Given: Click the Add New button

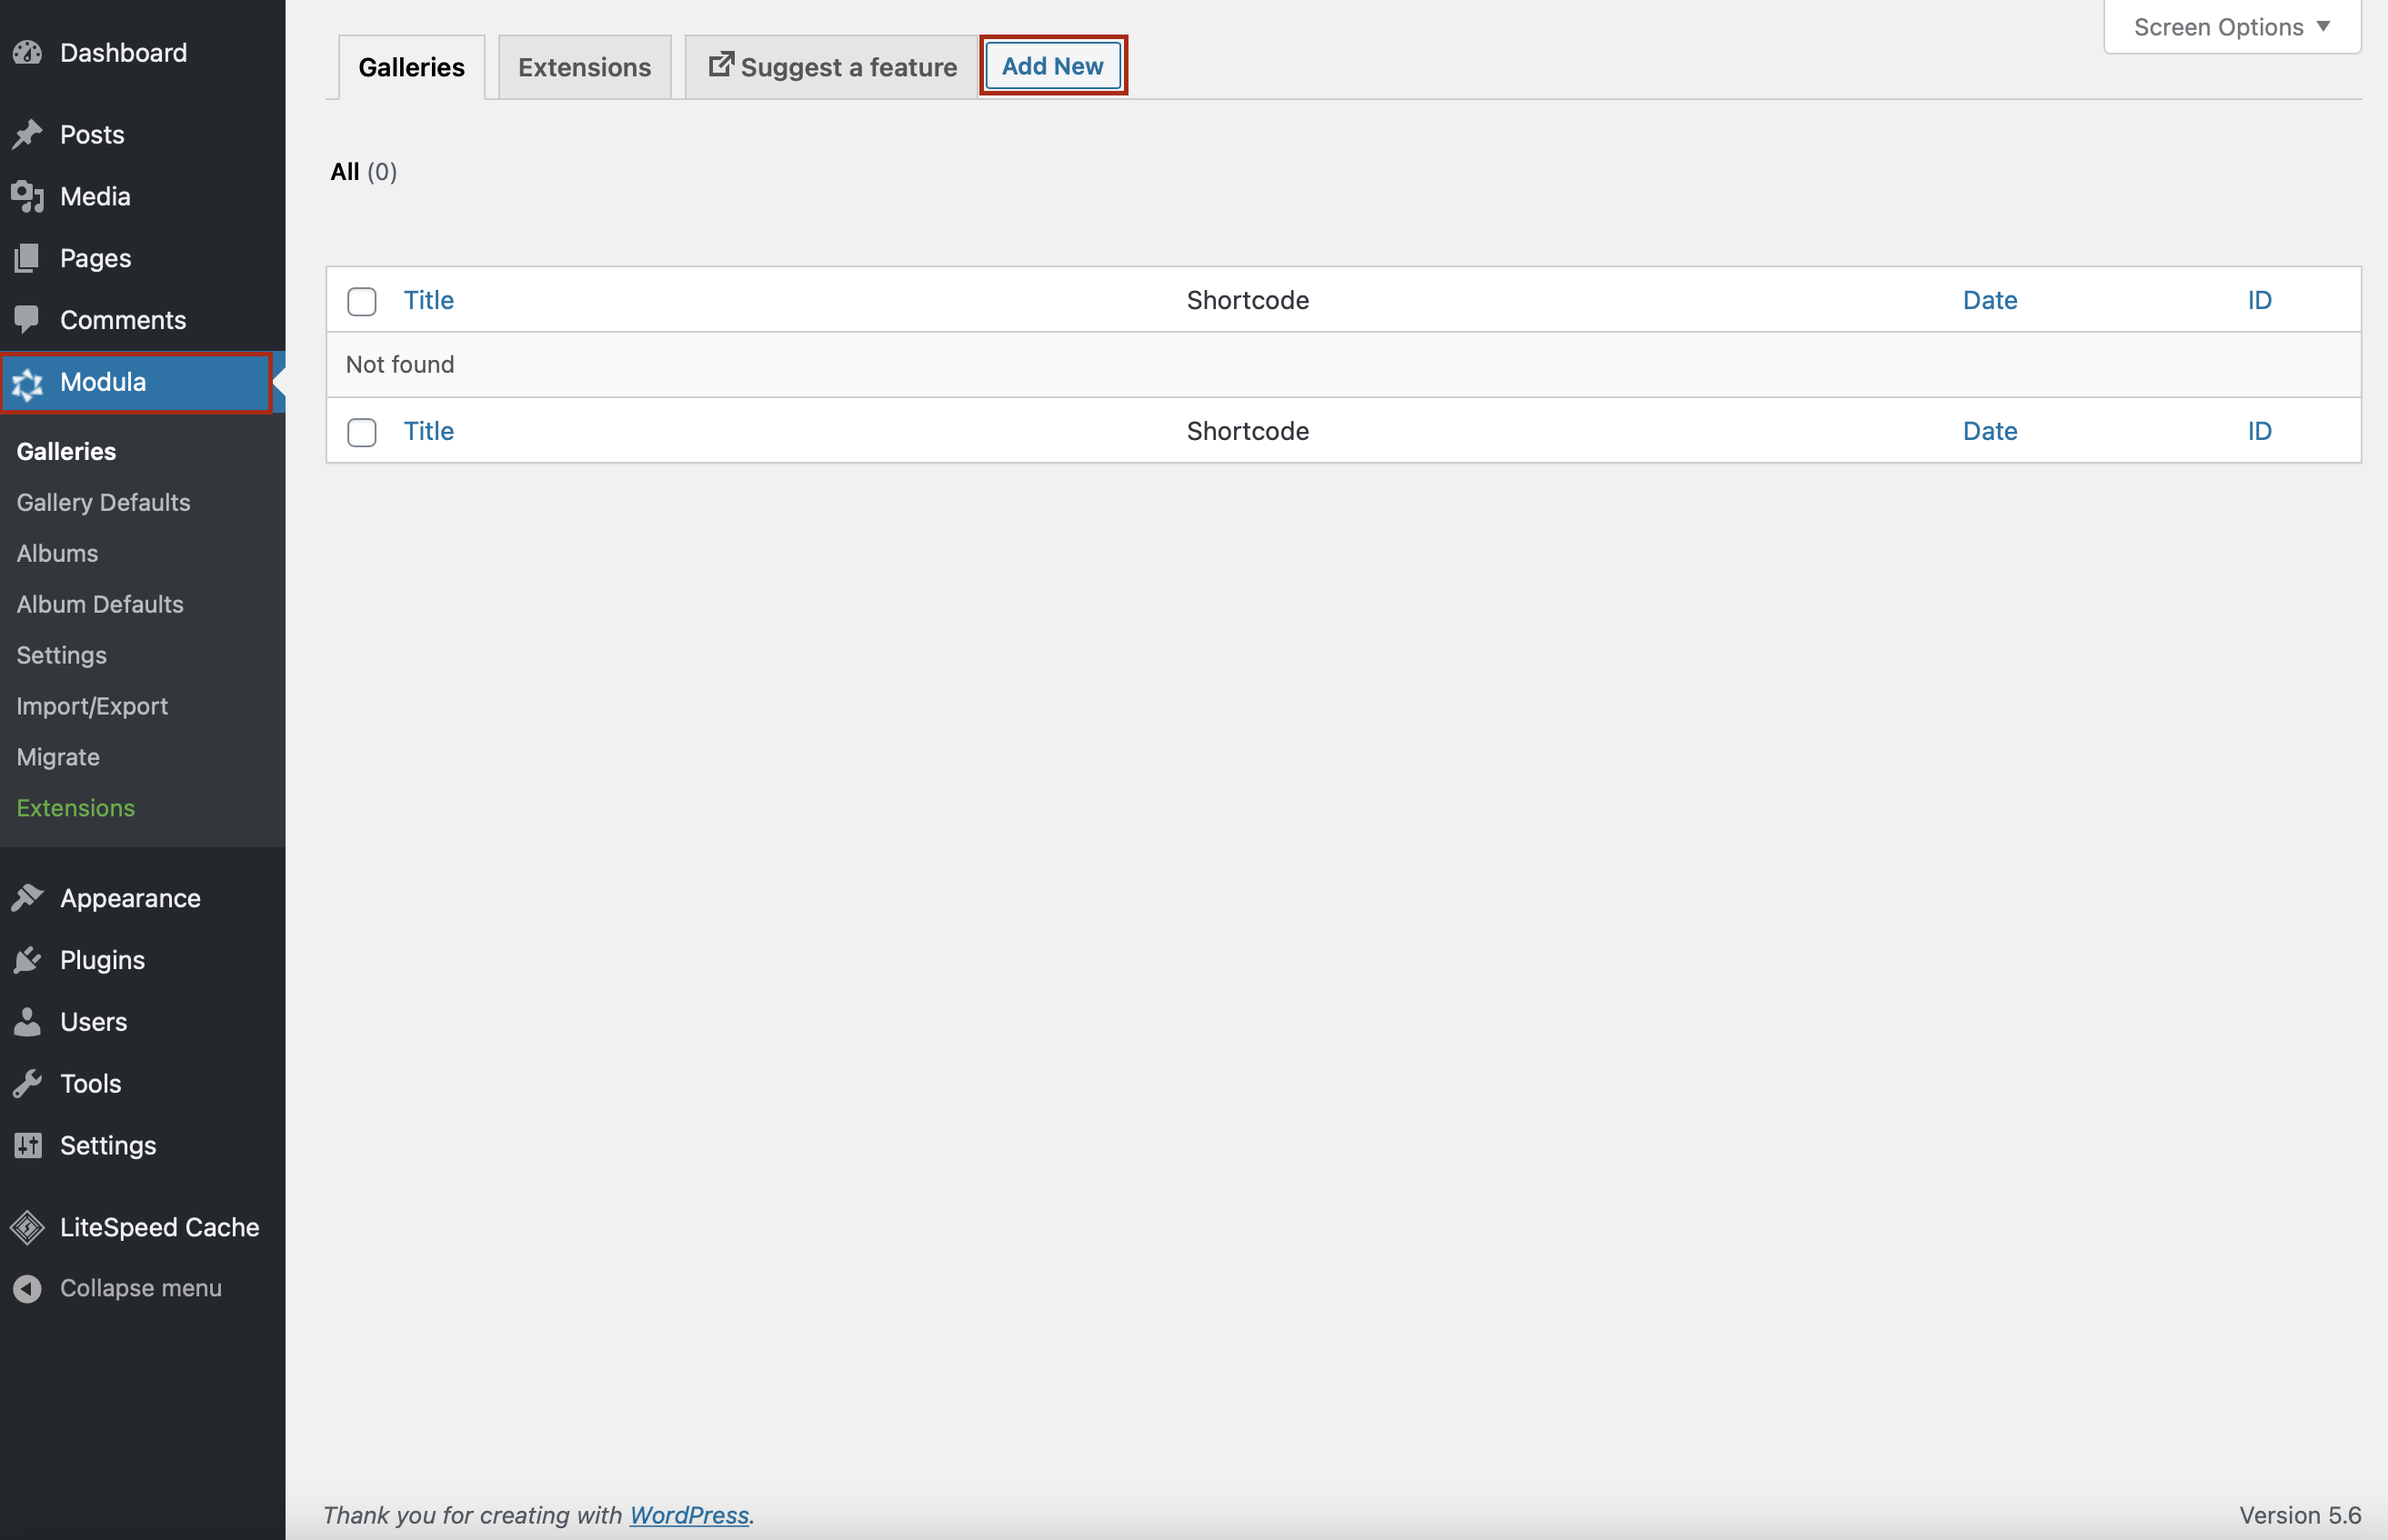Looking at the screenshot, I should click(1053, 65).
